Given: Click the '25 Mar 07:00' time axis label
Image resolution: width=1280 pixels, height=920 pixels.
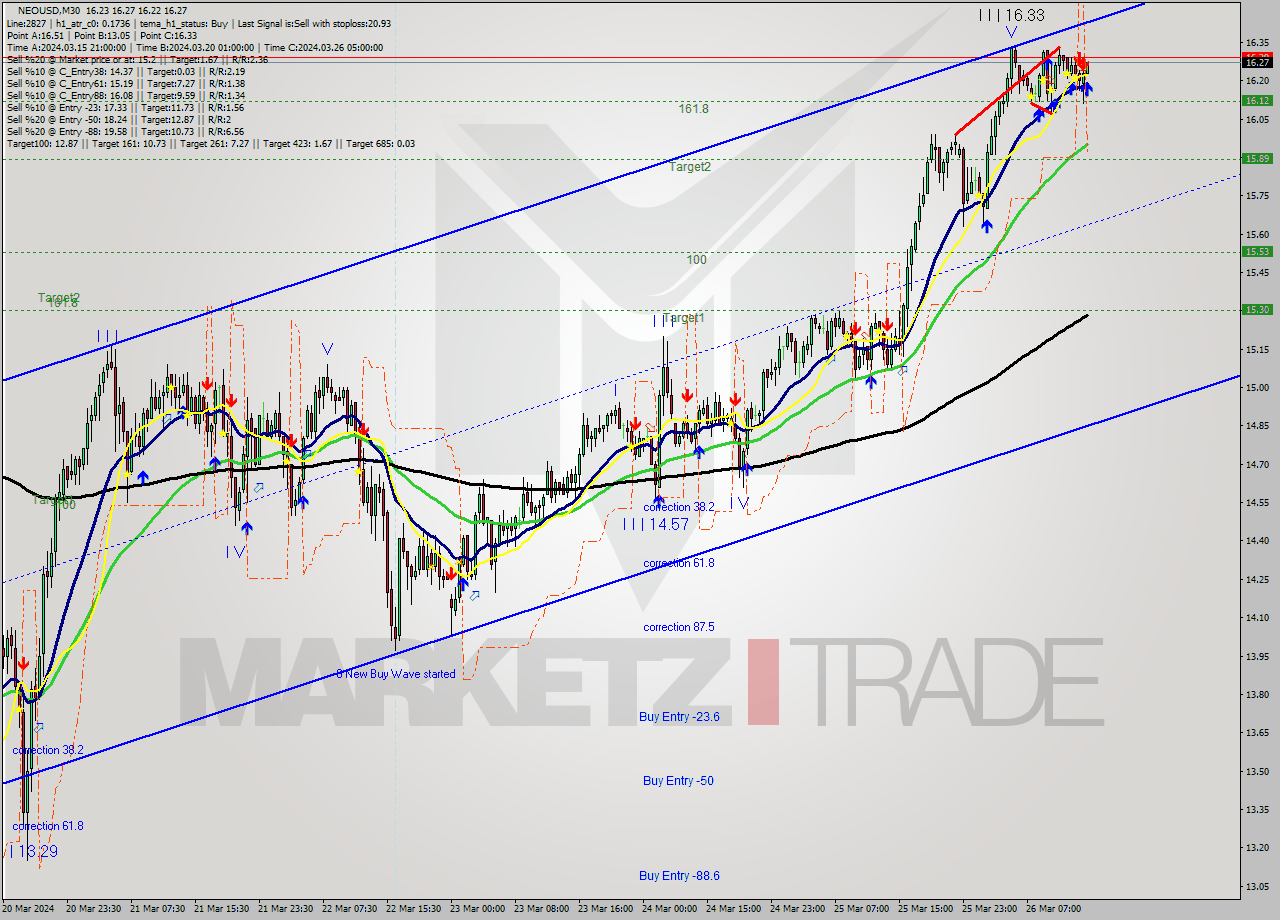Looking at the screenshot, I should click(x=861, y=908).
